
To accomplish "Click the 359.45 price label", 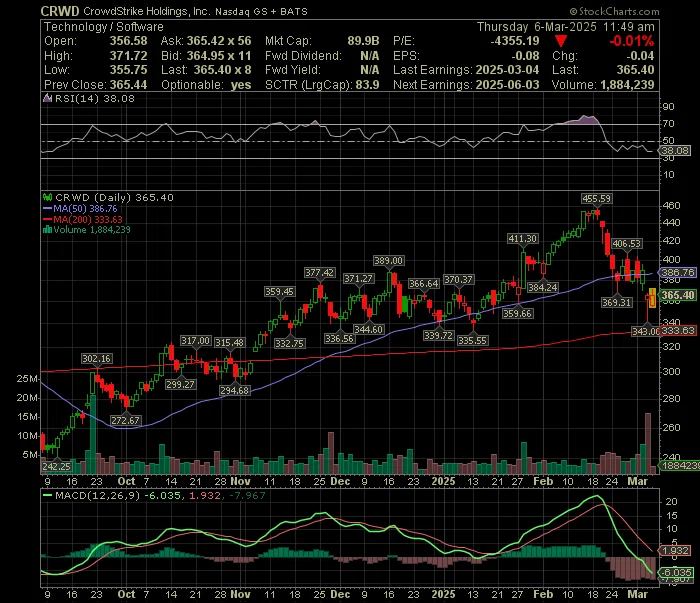I will 279,291.
